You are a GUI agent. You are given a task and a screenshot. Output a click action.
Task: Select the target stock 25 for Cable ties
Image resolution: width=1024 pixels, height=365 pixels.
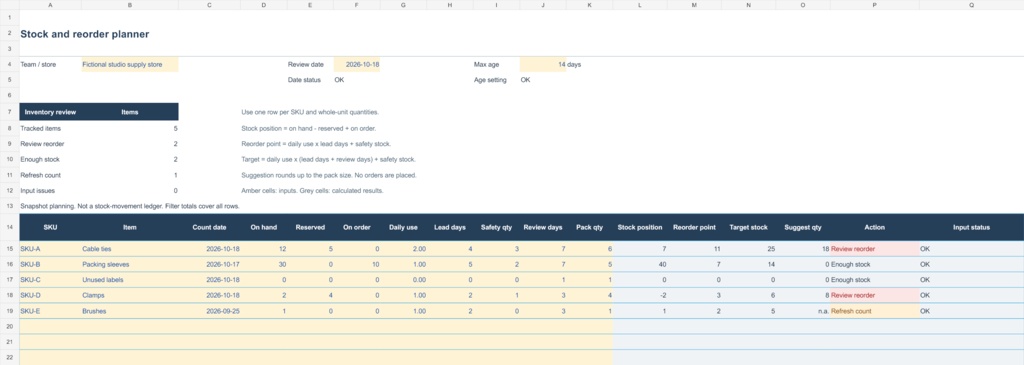point(748,249)
